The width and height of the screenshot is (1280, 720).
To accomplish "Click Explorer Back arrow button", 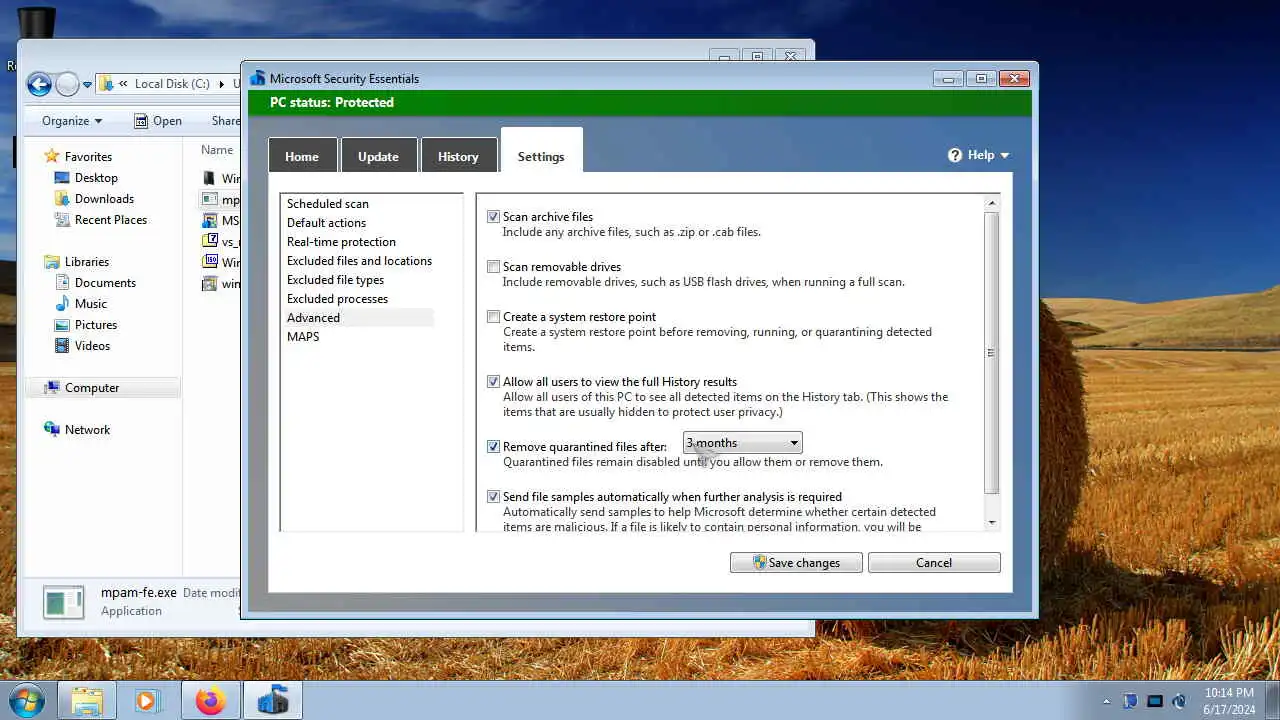I will [x=39, y=84].
